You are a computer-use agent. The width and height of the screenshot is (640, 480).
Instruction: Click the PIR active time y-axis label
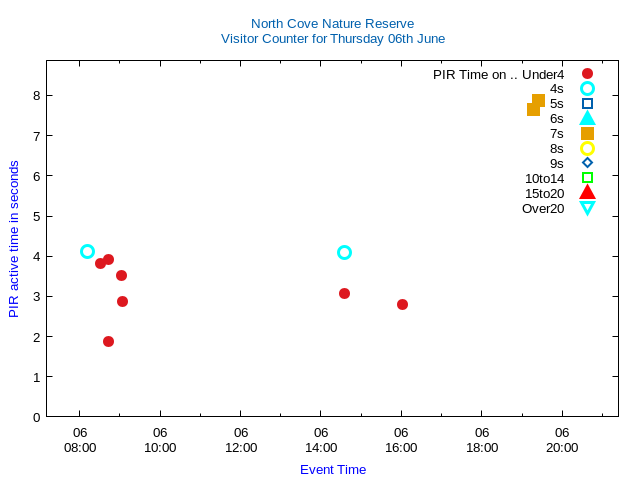(14, 239)
